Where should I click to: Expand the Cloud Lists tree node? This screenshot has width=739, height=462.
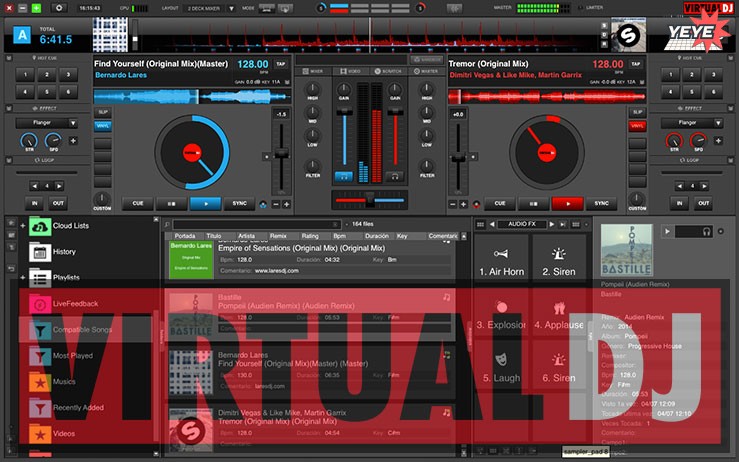[23, 226]
